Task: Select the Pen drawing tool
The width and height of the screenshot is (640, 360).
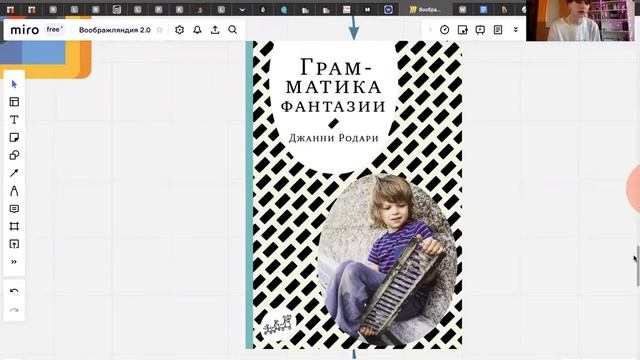Action: click(14, 191)
